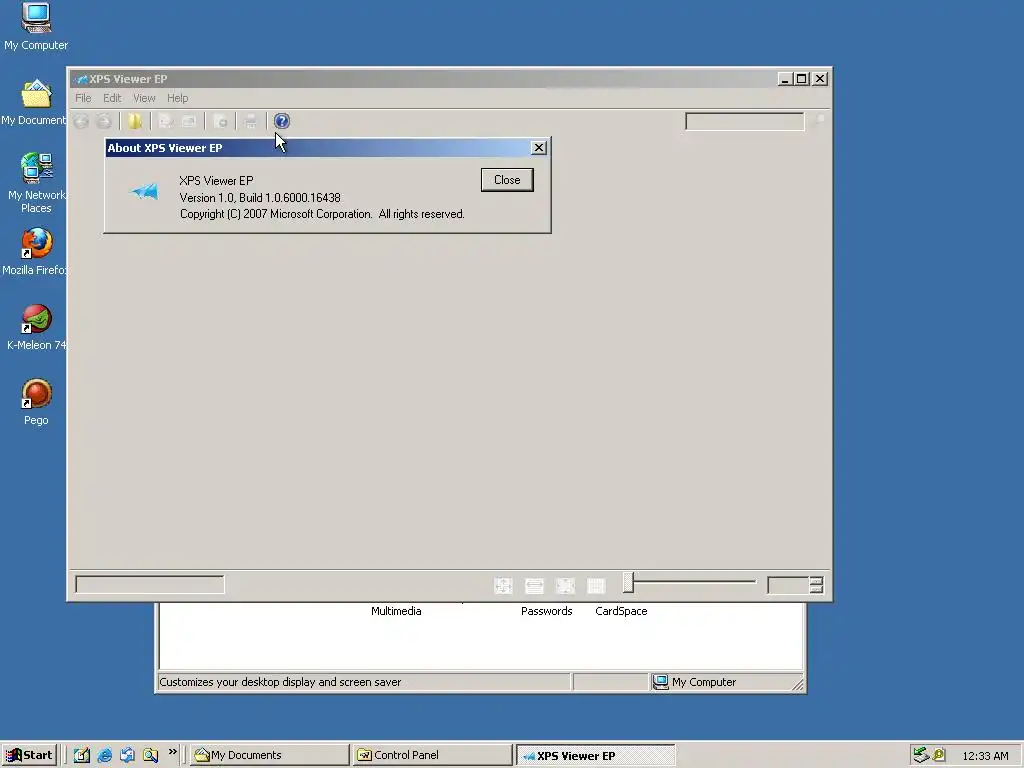
Task: Click the multi-page thumbnails view icon
Action: point(596,586)
